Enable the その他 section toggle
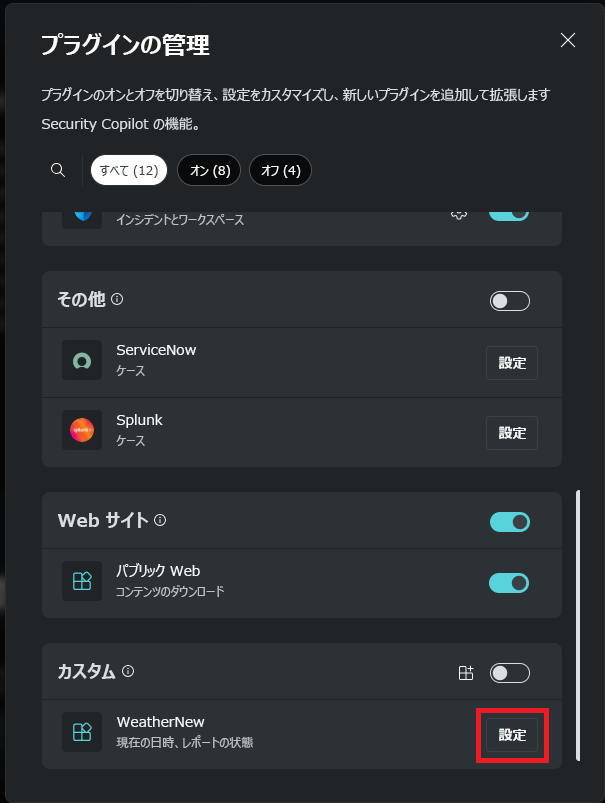Viewport: 605px width, 803px height. click(x=509, y=301)
